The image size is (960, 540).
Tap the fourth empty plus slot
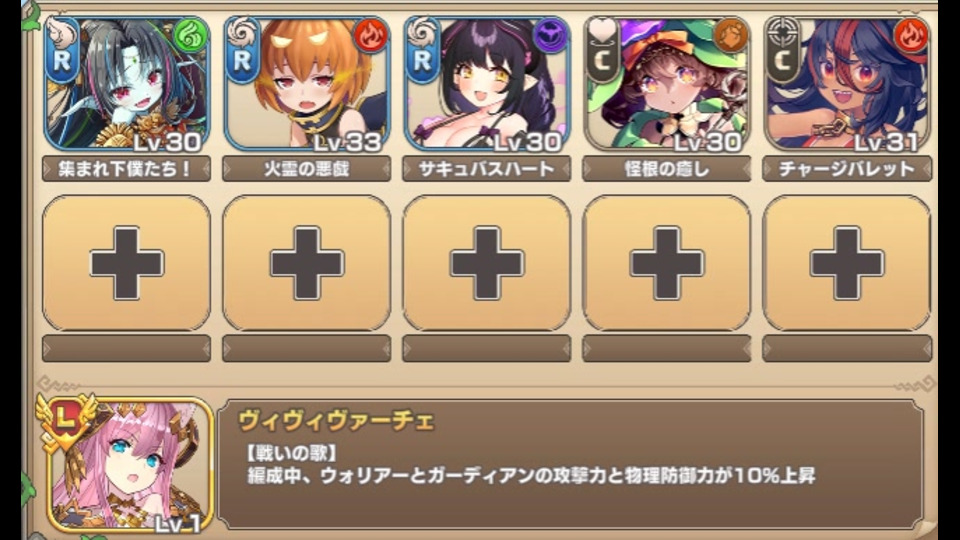pos(667,263)
